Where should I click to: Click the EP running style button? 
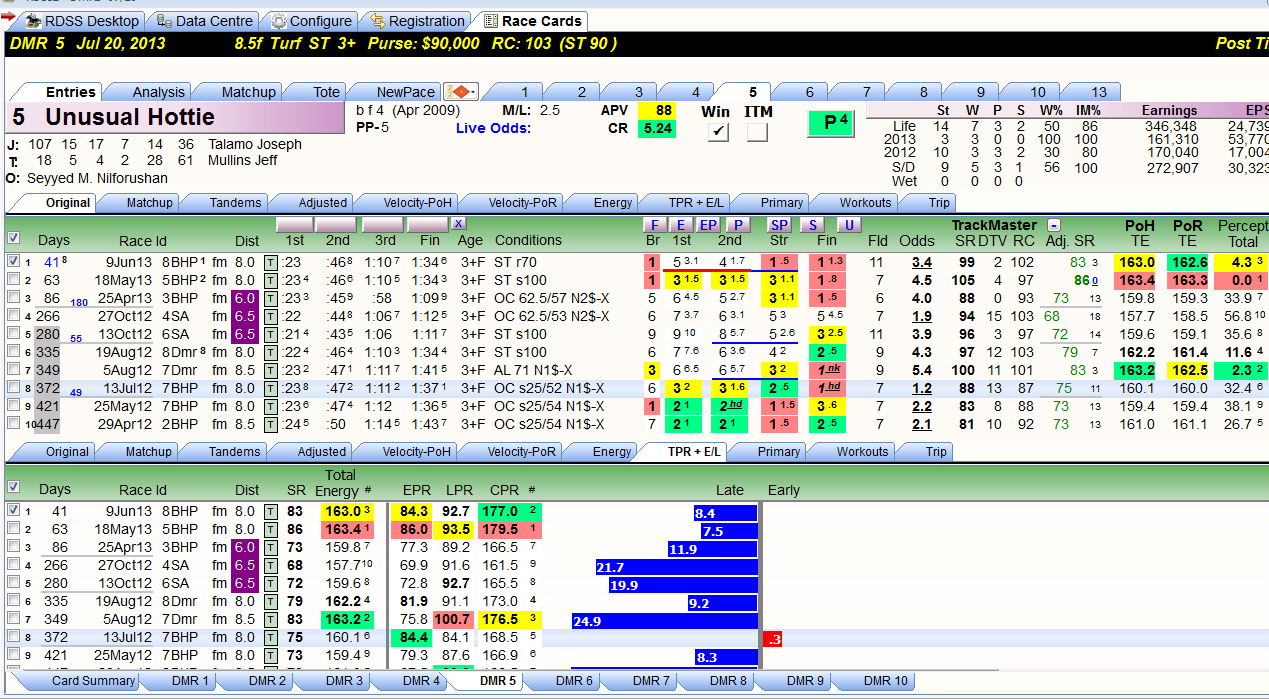[x=708, y=225]
